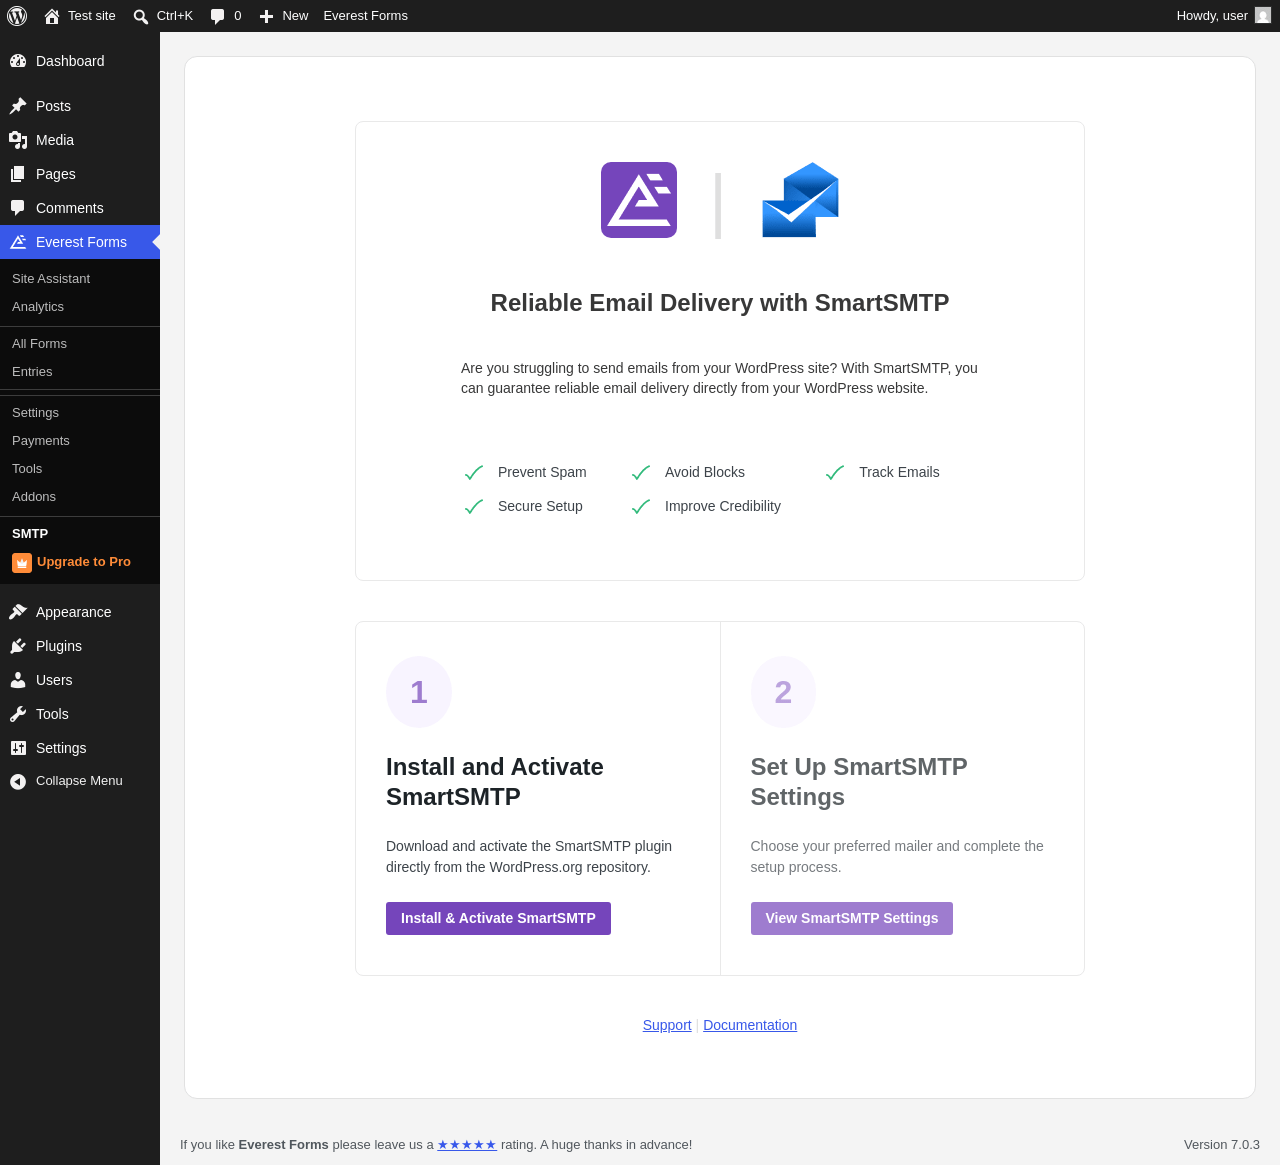This screenshot has height=1165, width=1280.
Task: Open All Forms submenu item
Action: click(x=39, y=344)
